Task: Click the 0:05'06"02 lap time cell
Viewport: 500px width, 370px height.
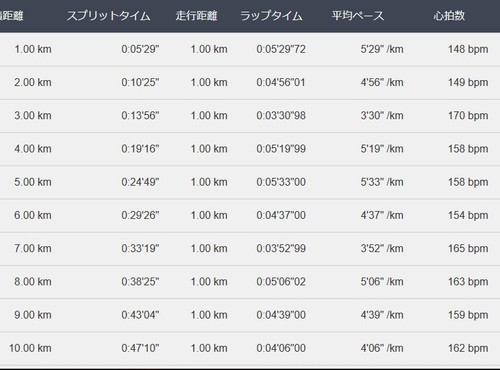Action: coord(281,282)
